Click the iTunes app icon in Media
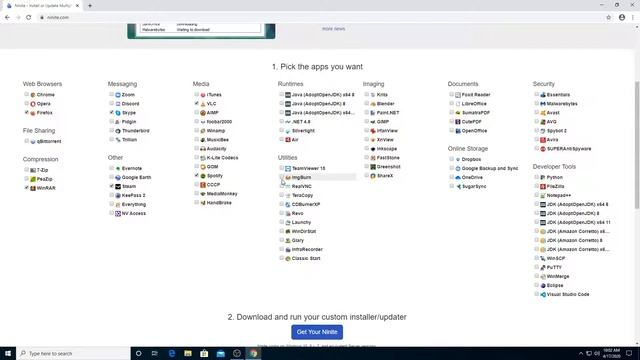Viewport: 640px width, 360px height. click(203, 95)
